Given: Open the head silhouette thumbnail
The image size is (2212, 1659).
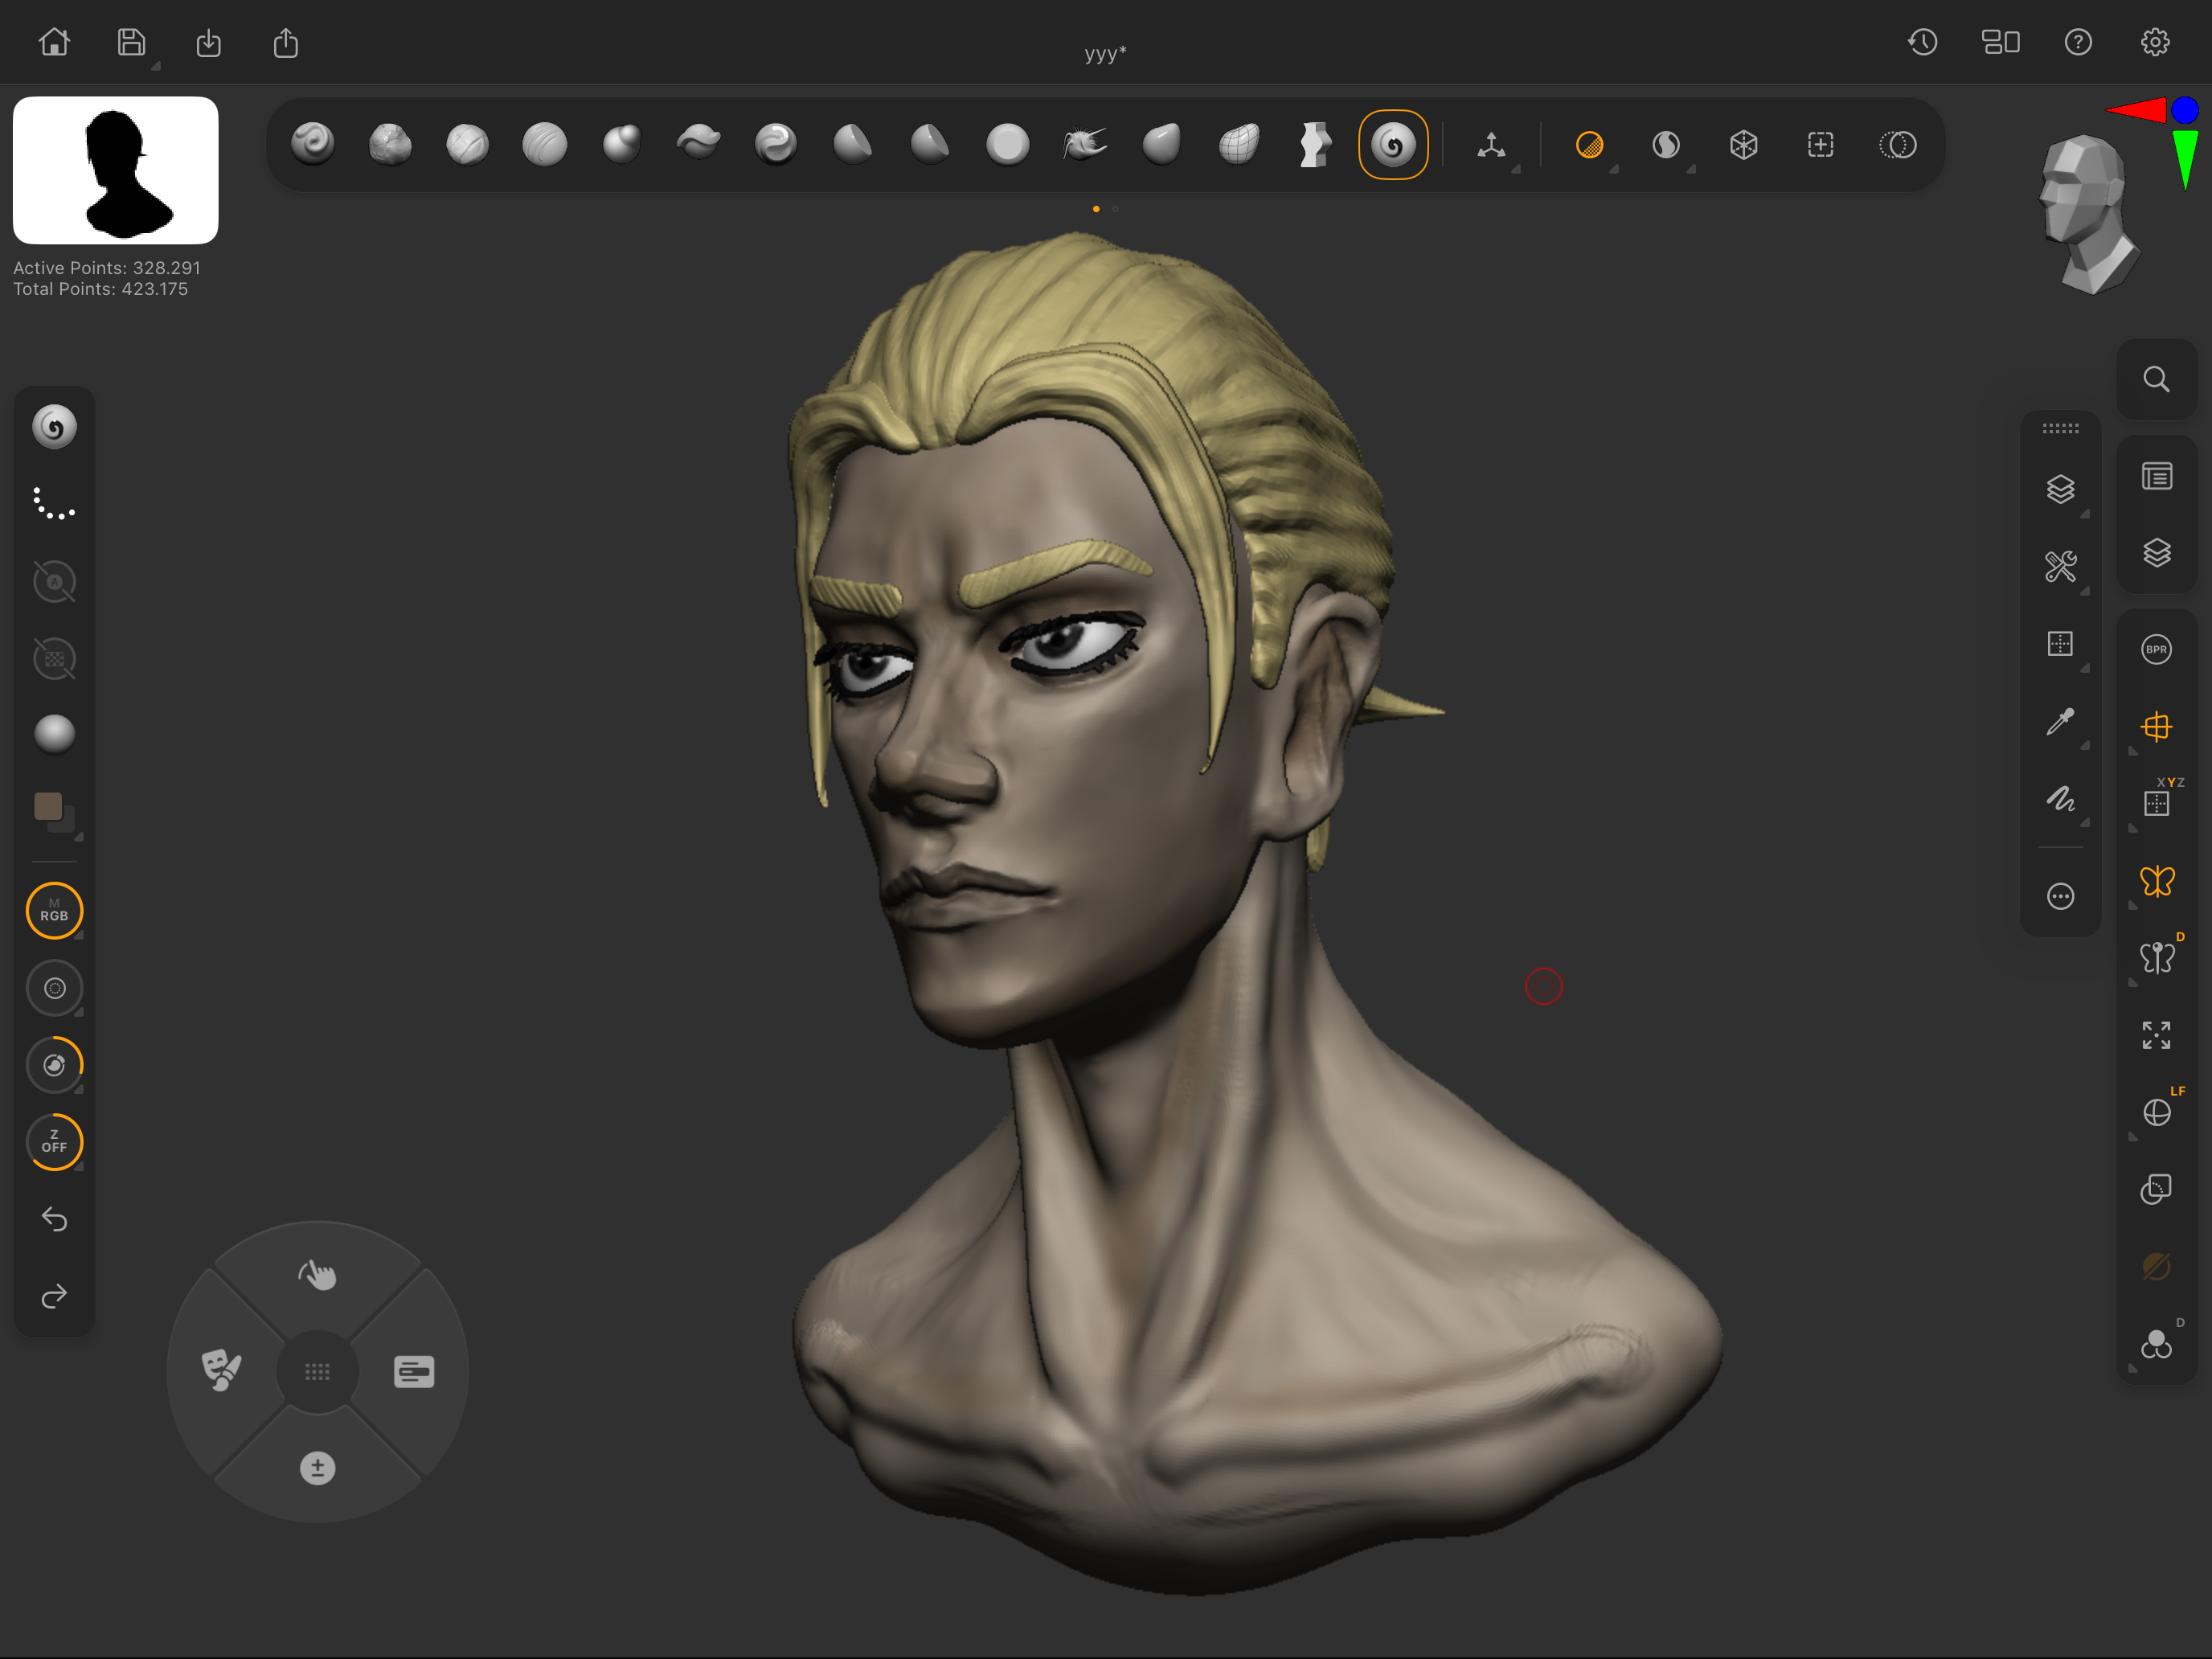Looking at the screenshot, I should pos(116,170).
